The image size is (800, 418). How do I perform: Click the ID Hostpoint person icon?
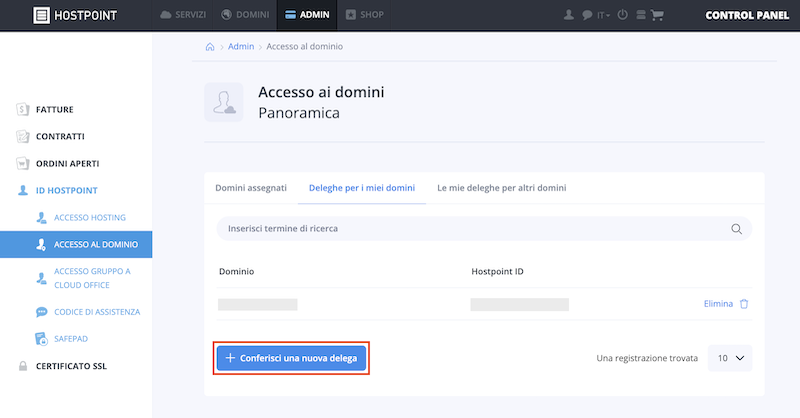(x=22, y=190)
